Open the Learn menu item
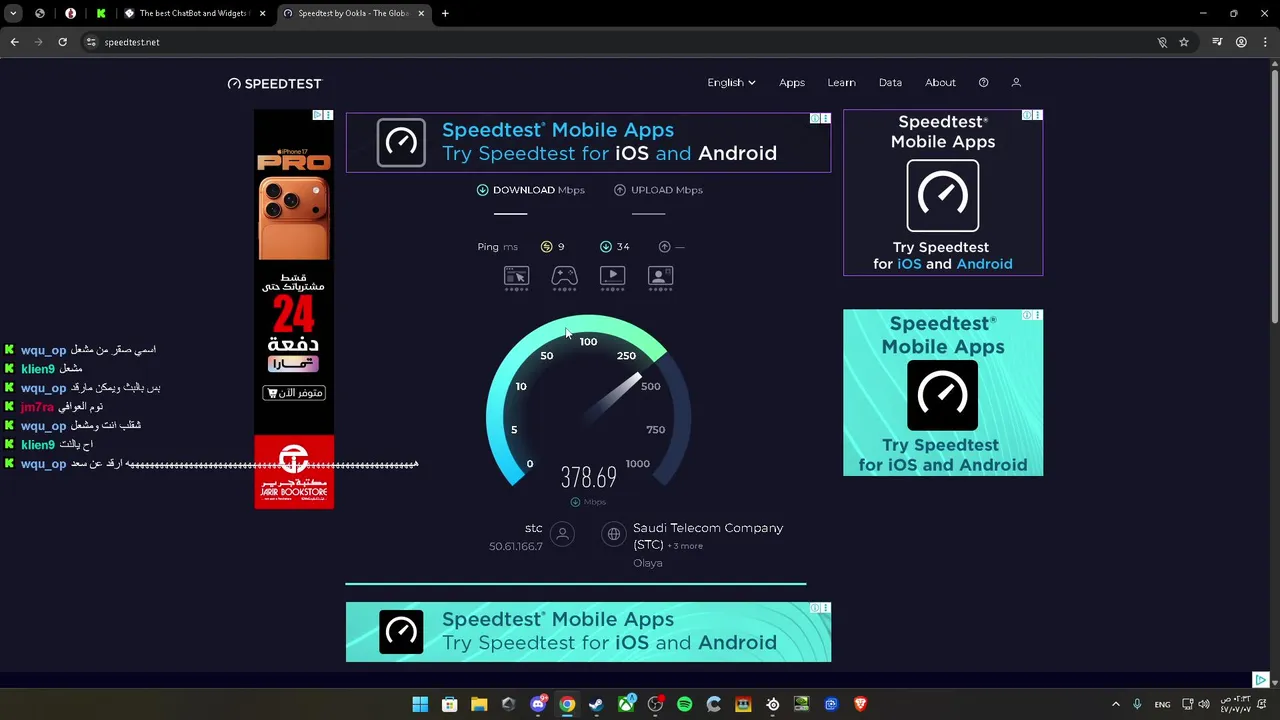Viewport: 1280px width, 720px height. 841,83
